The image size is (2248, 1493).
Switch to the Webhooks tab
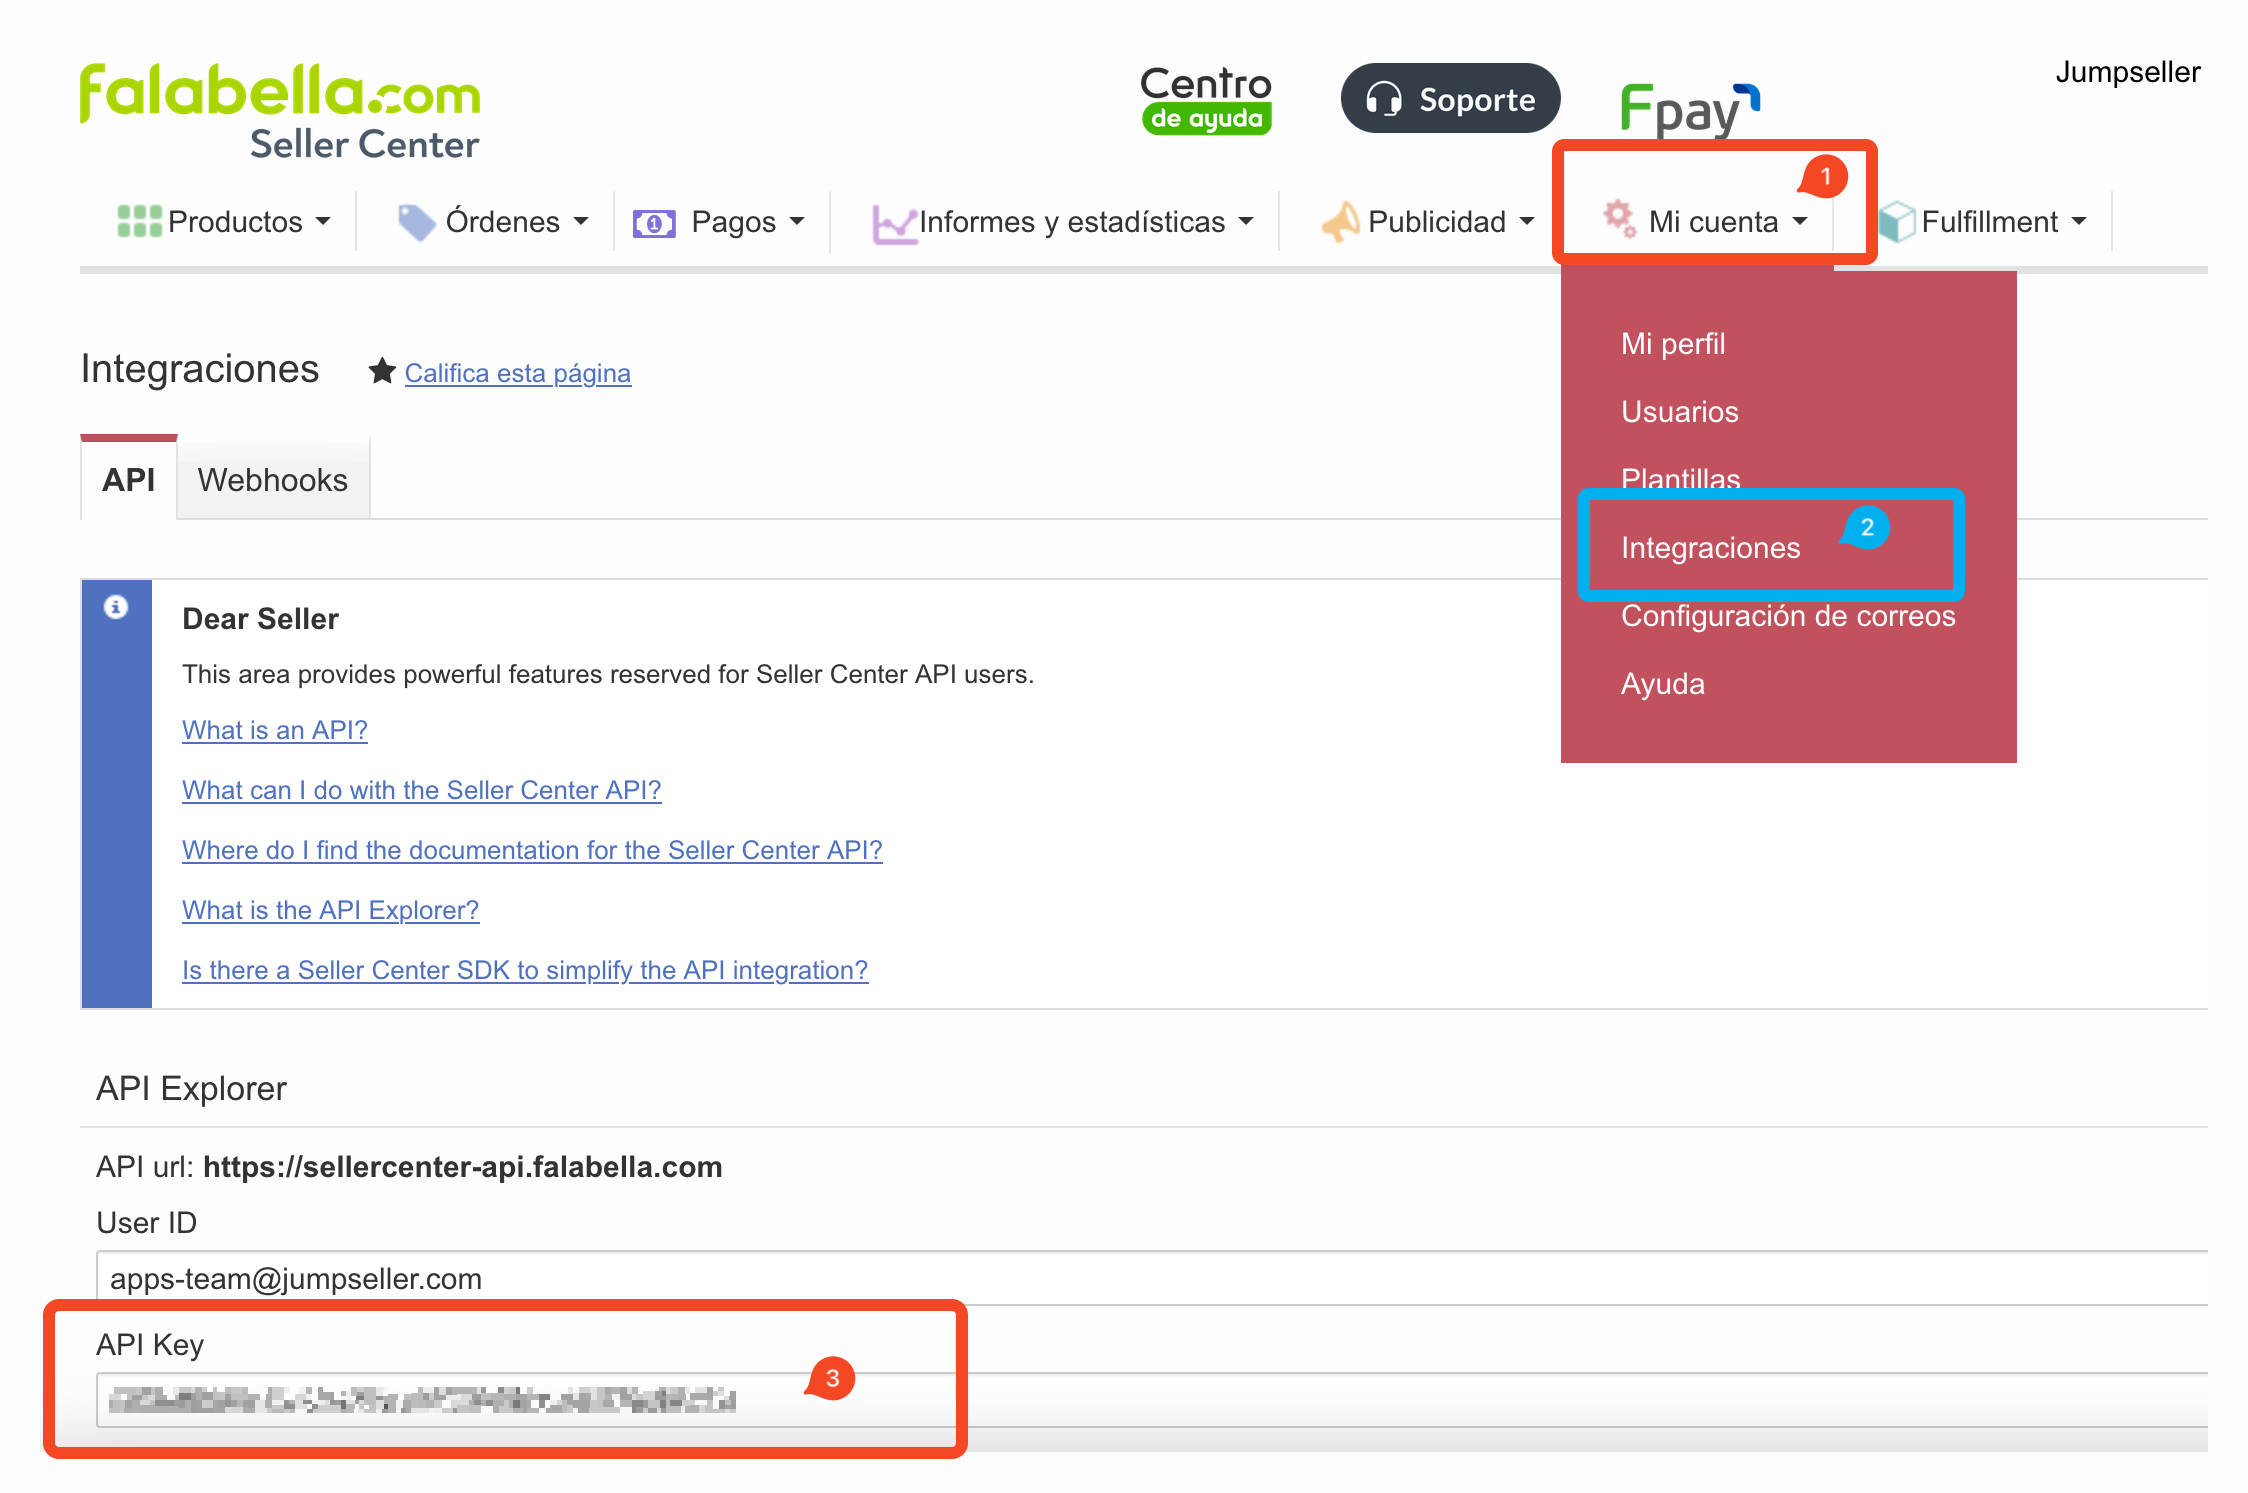click(272, 480)
